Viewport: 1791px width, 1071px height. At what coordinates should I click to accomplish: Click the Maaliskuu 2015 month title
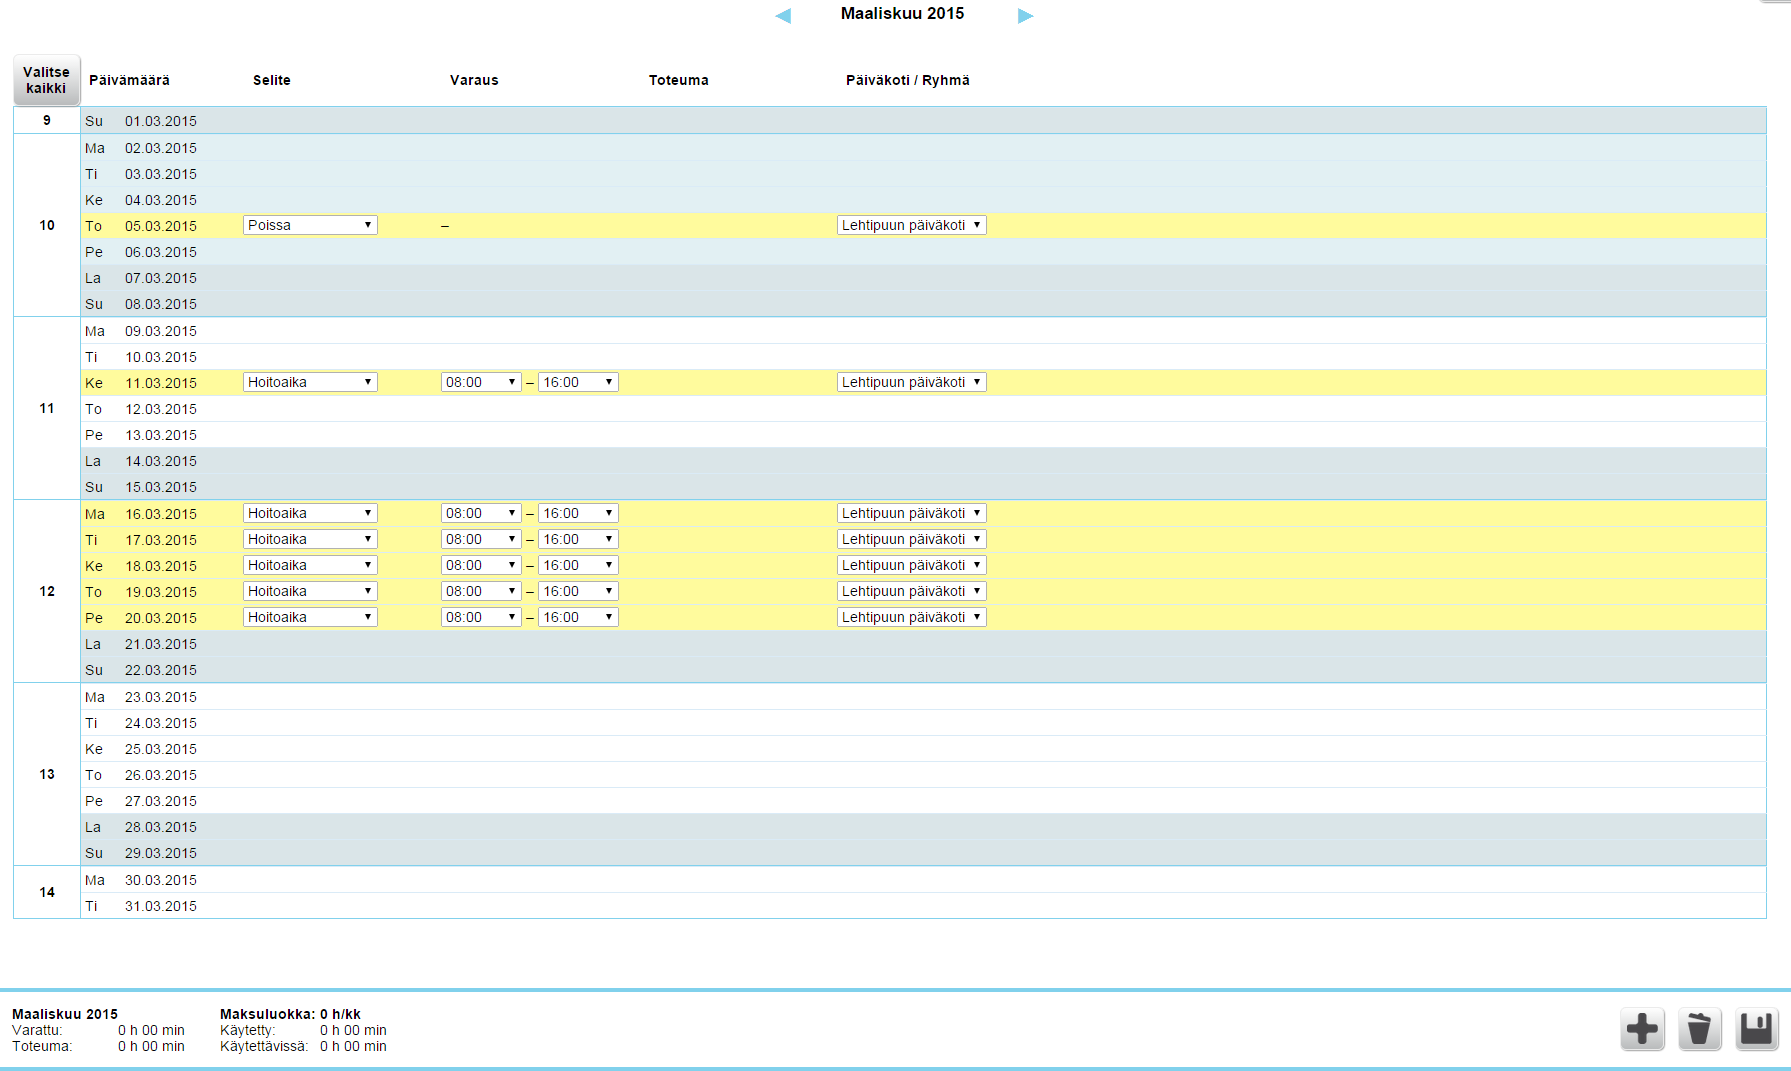coord(902,13)
